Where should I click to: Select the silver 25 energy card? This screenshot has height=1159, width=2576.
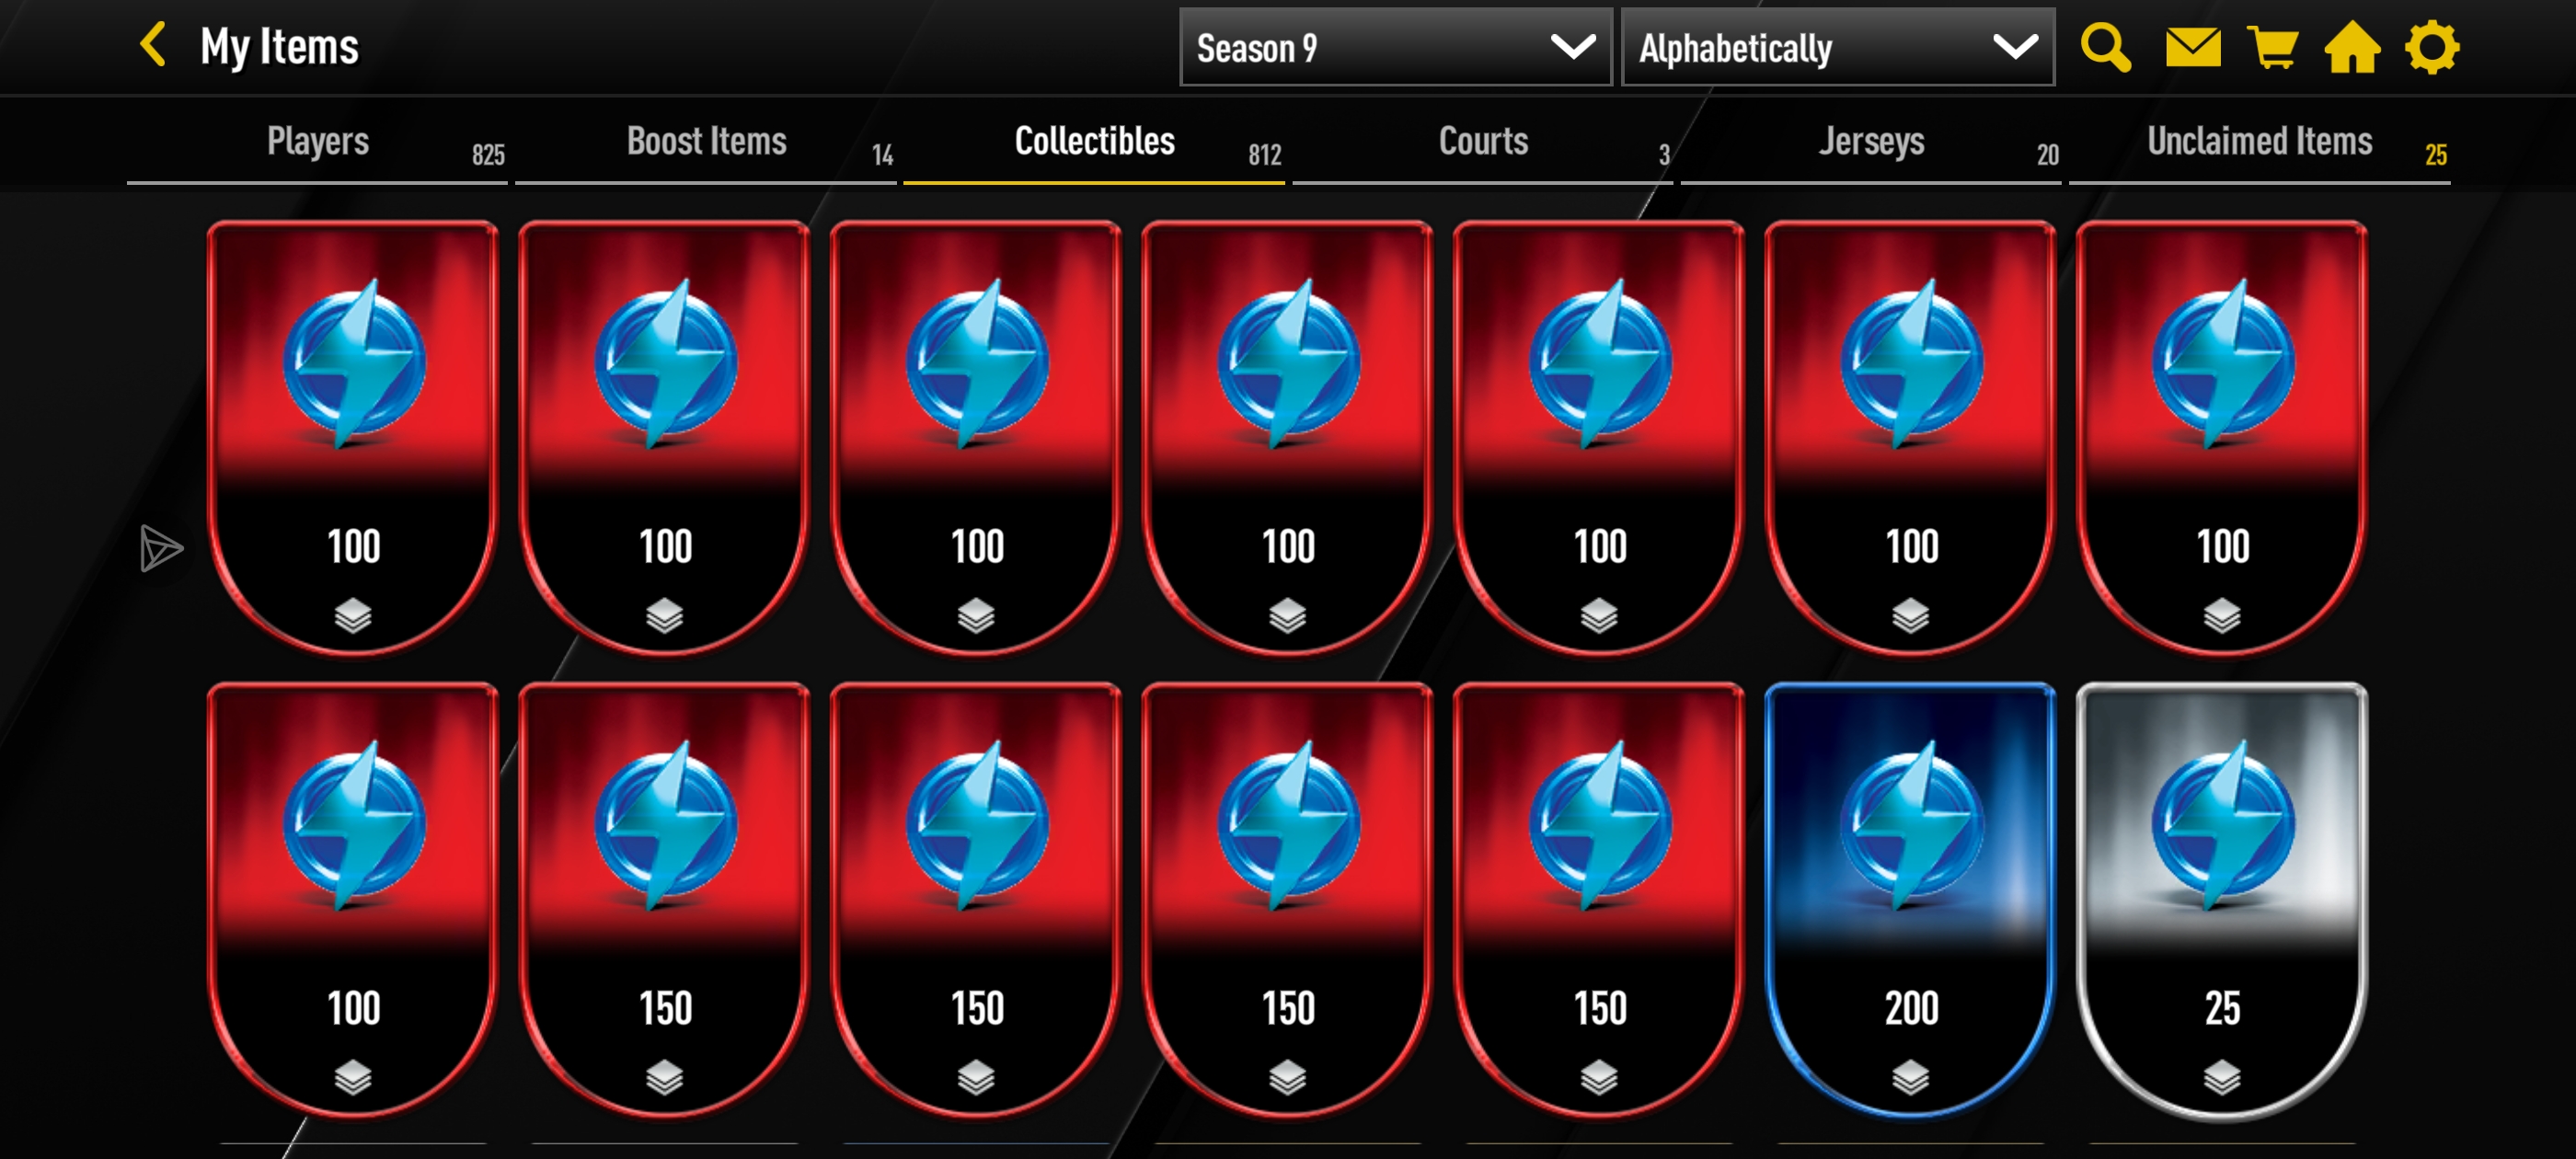click(x=2221, y=899)
